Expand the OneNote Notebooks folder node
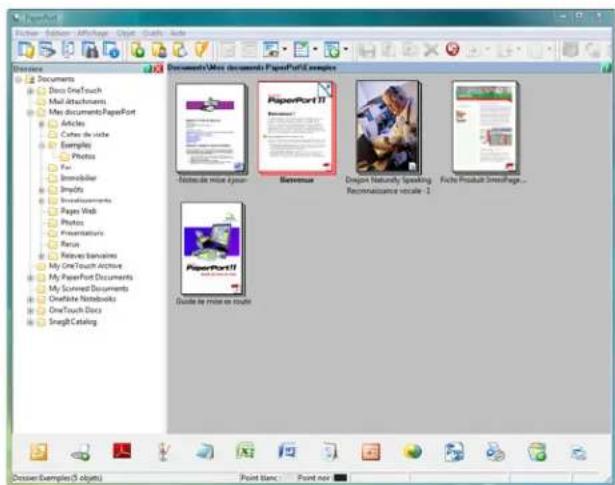 [x=30, y=300]
